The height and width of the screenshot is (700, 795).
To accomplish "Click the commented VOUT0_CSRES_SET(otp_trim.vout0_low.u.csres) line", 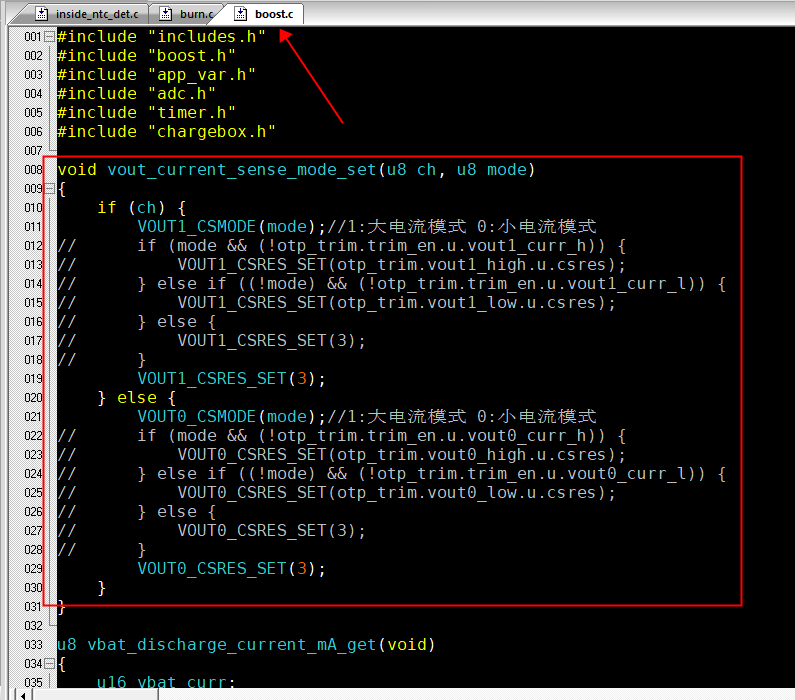I will [x=396, y=493].
